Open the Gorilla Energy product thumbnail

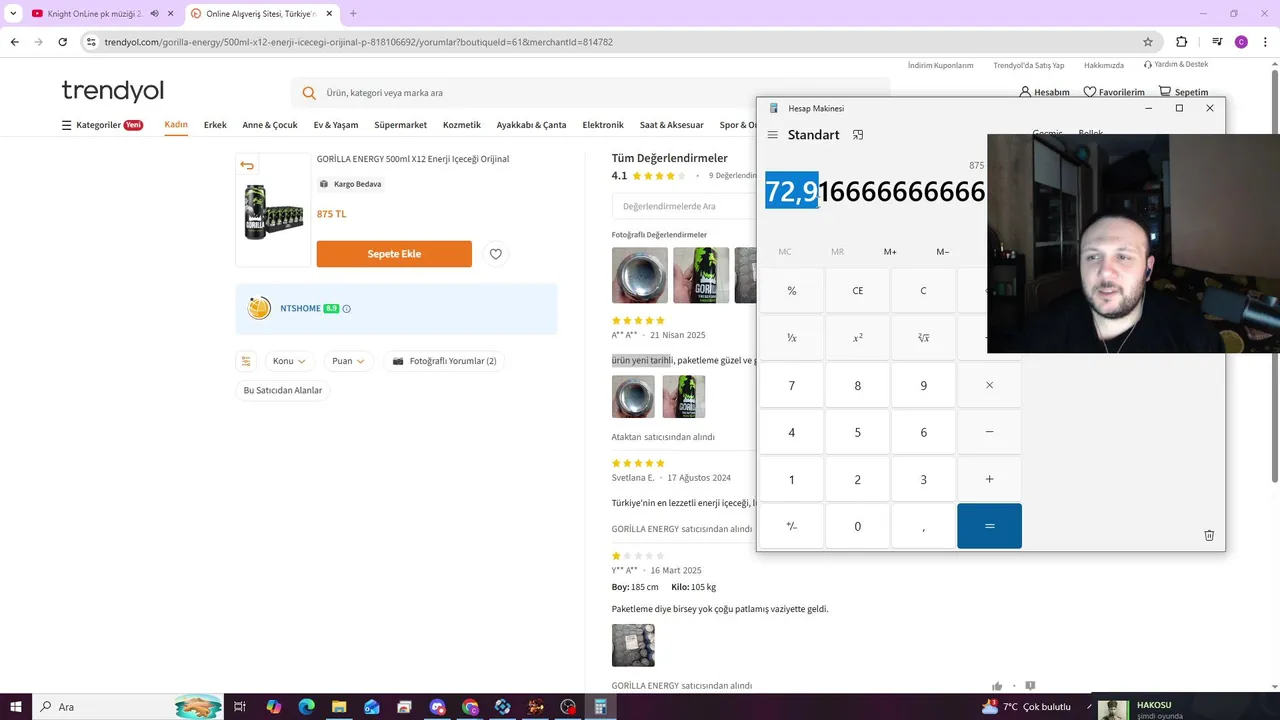click(x=273, y=212)
